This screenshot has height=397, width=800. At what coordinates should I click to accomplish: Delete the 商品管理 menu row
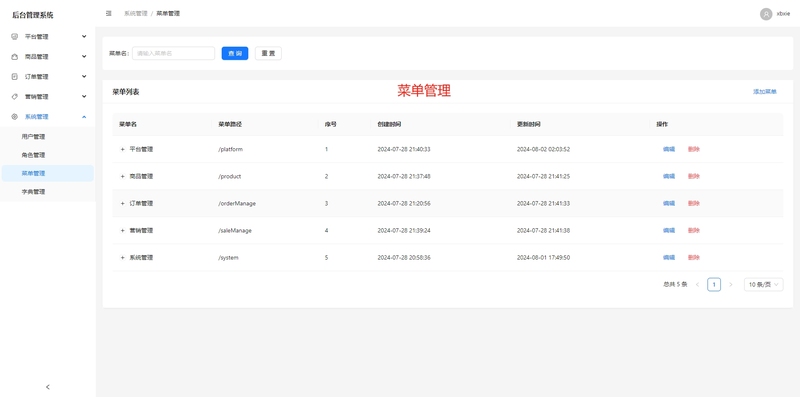pyautogui.click(x=694, y=177)
